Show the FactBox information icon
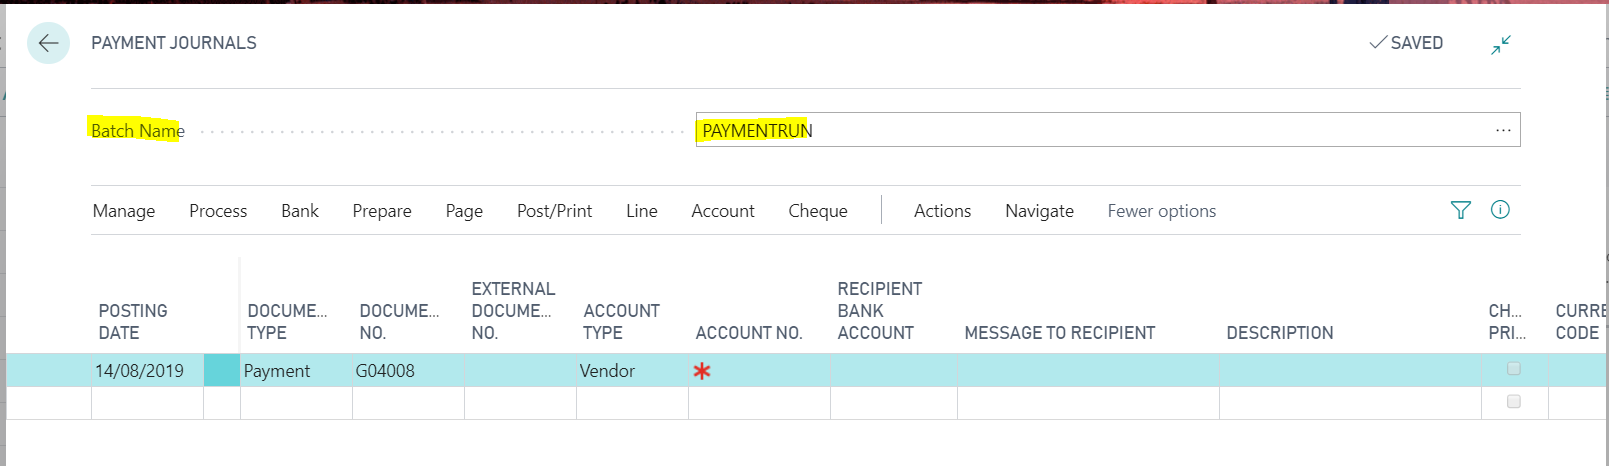Screen dimensions: 1609x466 coord(1500,210)
